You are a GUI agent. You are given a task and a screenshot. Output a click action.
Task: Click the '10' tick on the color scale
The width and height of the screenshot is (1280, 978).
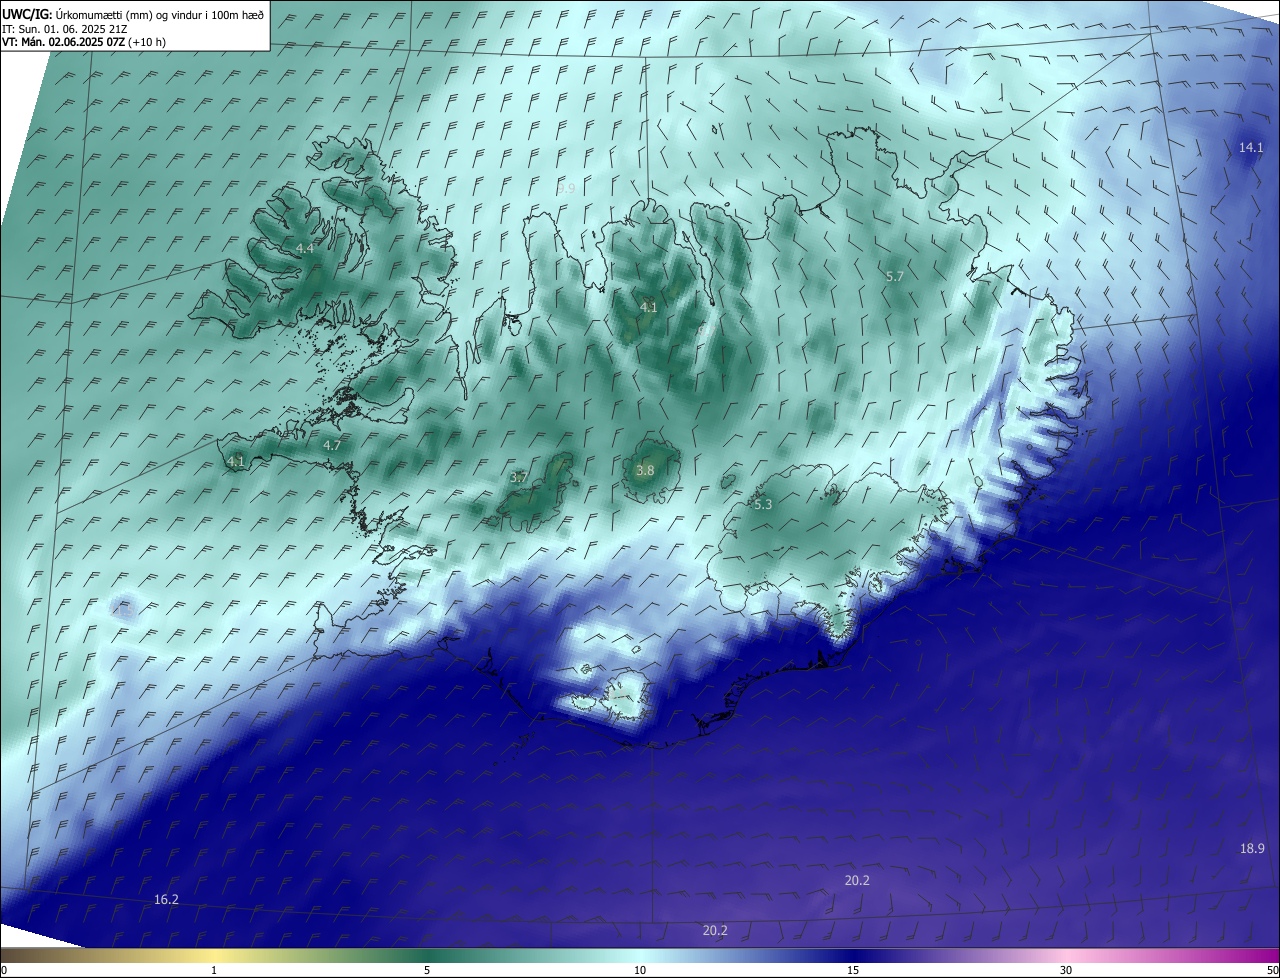click(x=640, y=970)
